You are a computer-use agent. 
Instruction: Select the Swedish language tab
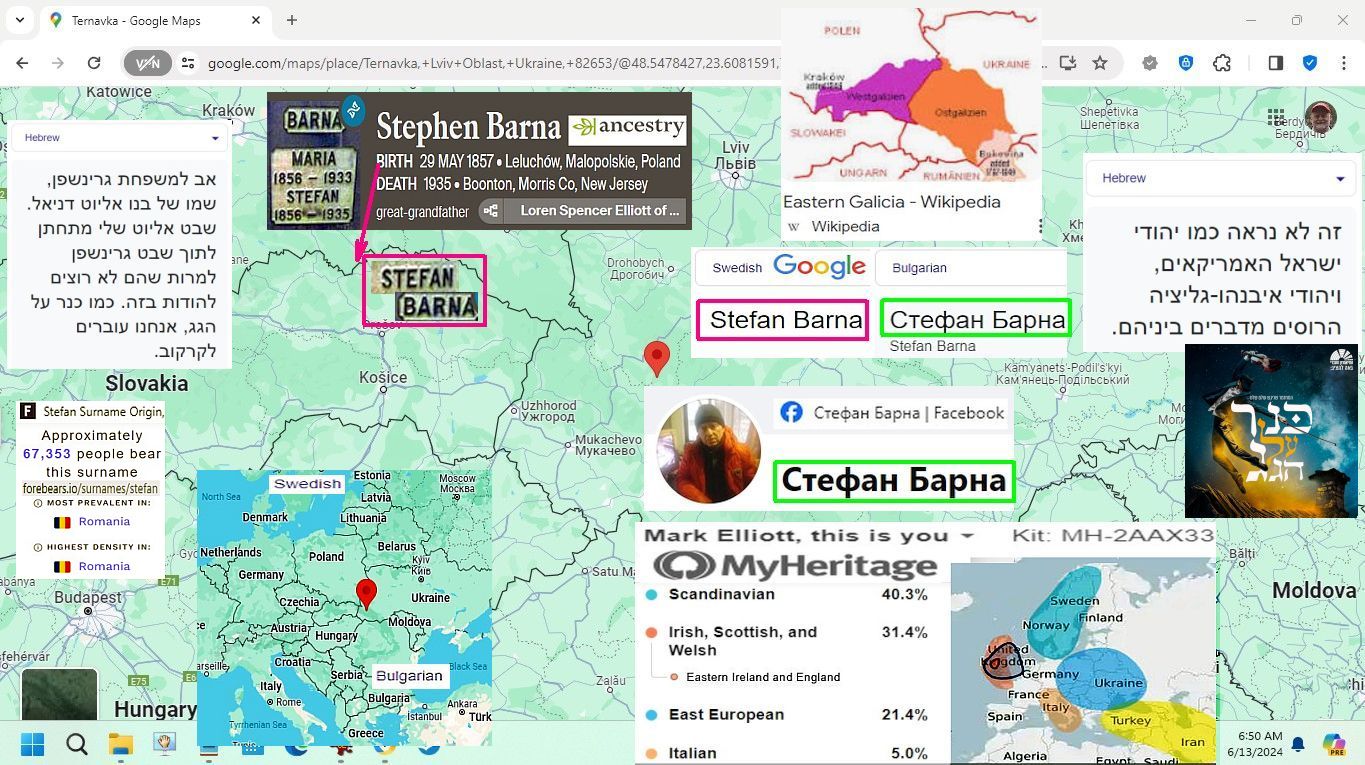click(x=737, y=268)
